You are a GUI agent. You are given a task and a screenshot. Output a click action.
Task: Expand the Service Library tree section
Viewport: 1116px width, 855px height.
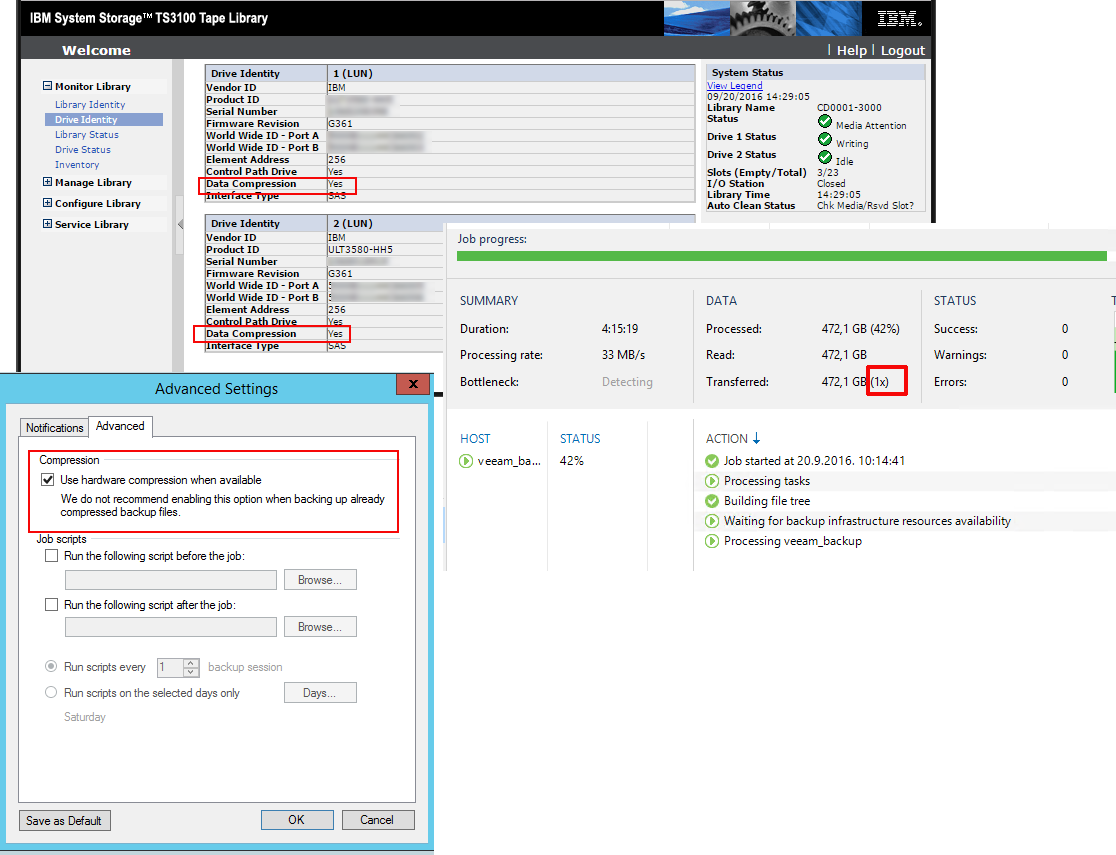click(x=47, y=224)
